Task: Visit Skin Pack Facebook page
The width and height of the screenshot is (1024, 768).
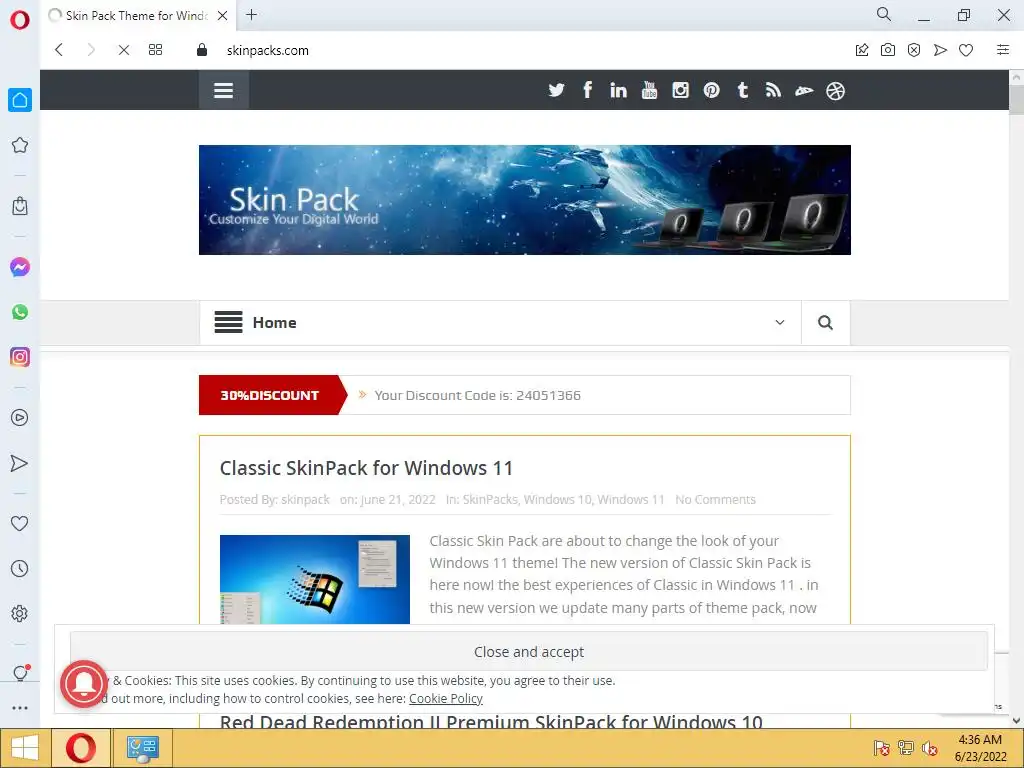Action: coord(588,90)
